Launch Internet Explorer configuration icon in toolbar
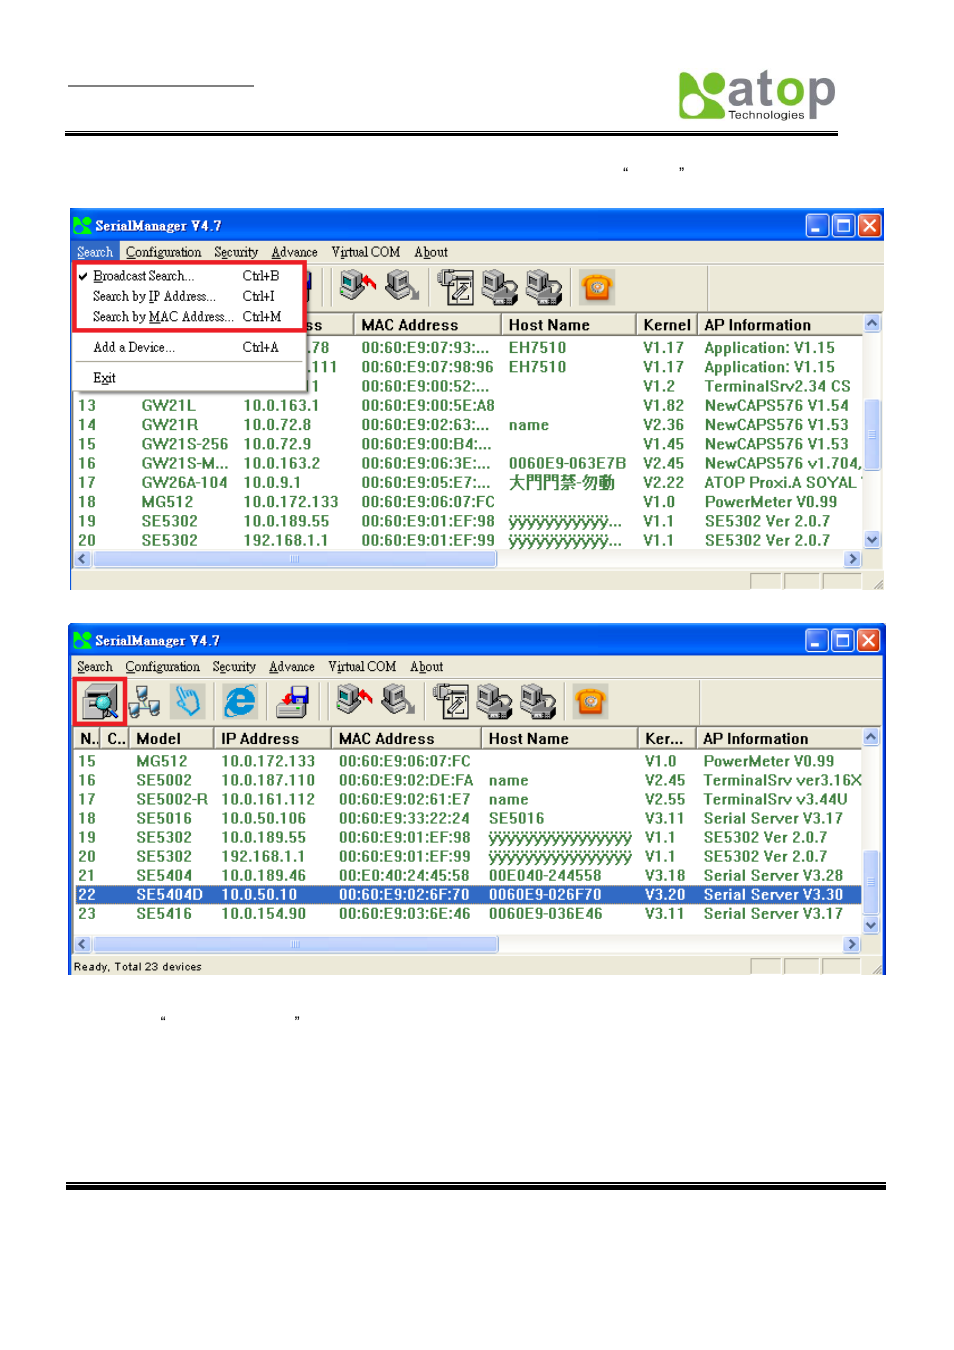The image size is (954, 1350). pyautogui.click(x=240, y=701)
